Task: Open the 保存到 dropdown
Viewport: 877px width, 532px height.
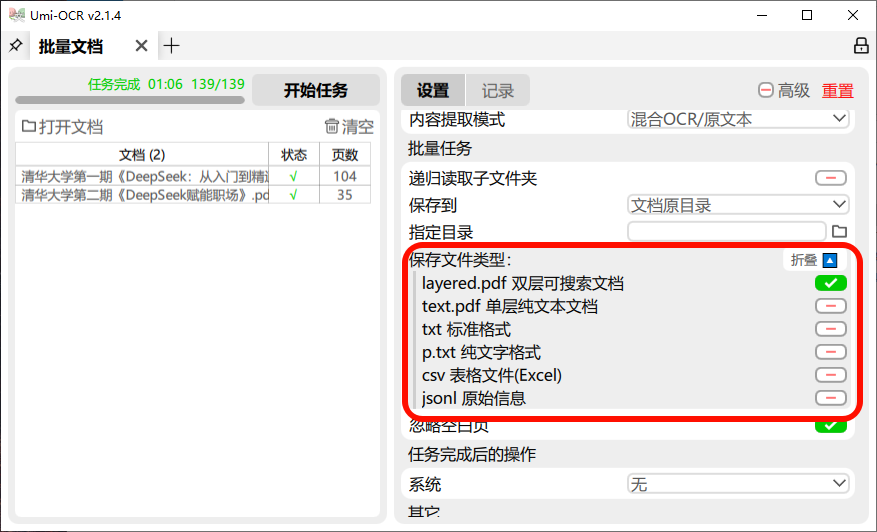Action: (738, 205)
